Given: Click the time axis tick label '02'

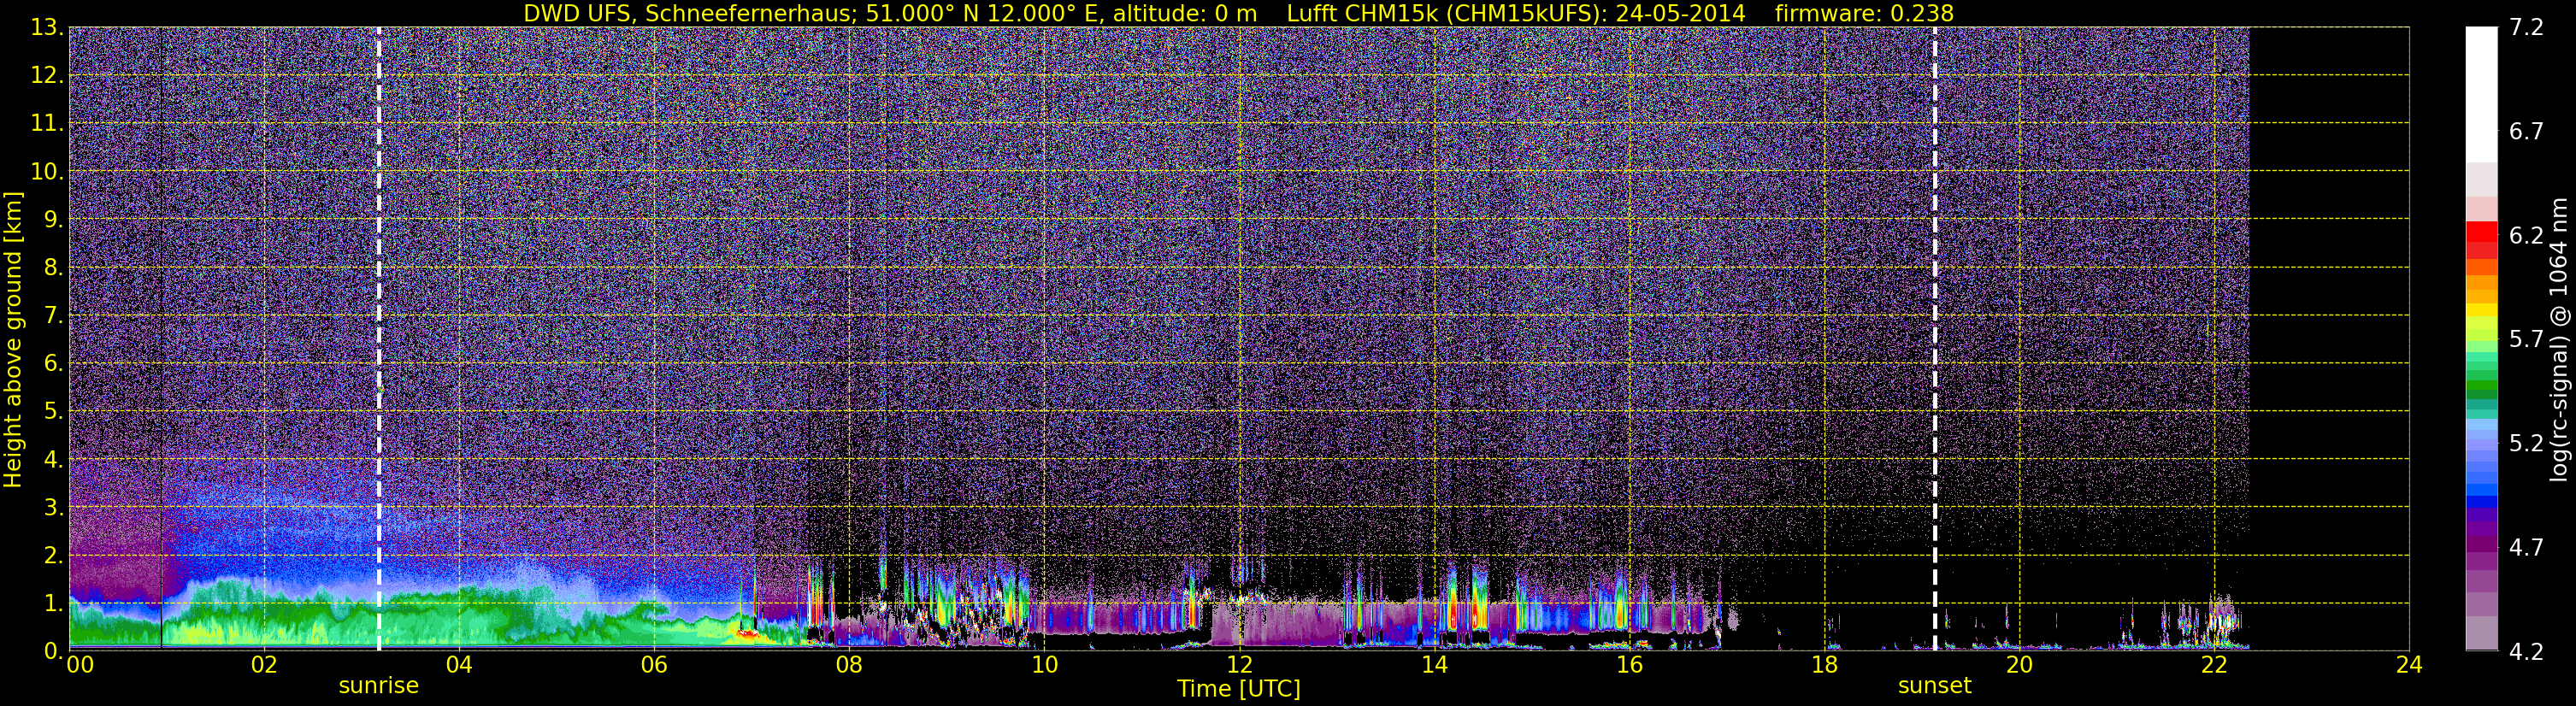Looking at the screenshot, I should coord(264,665).
